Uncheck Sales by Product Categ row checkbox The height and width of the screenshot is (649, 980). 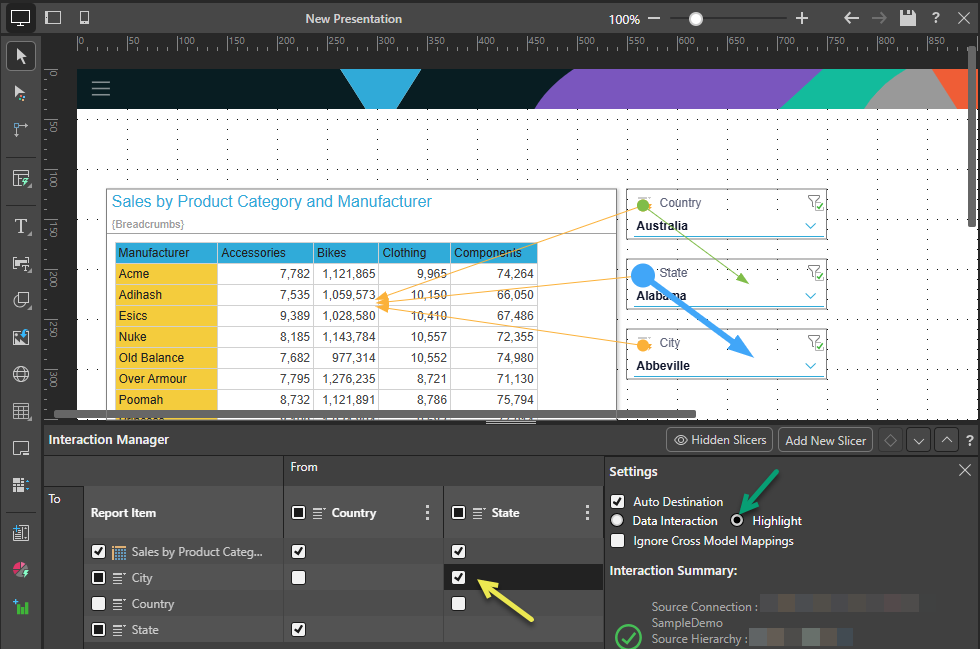[98, 551]
